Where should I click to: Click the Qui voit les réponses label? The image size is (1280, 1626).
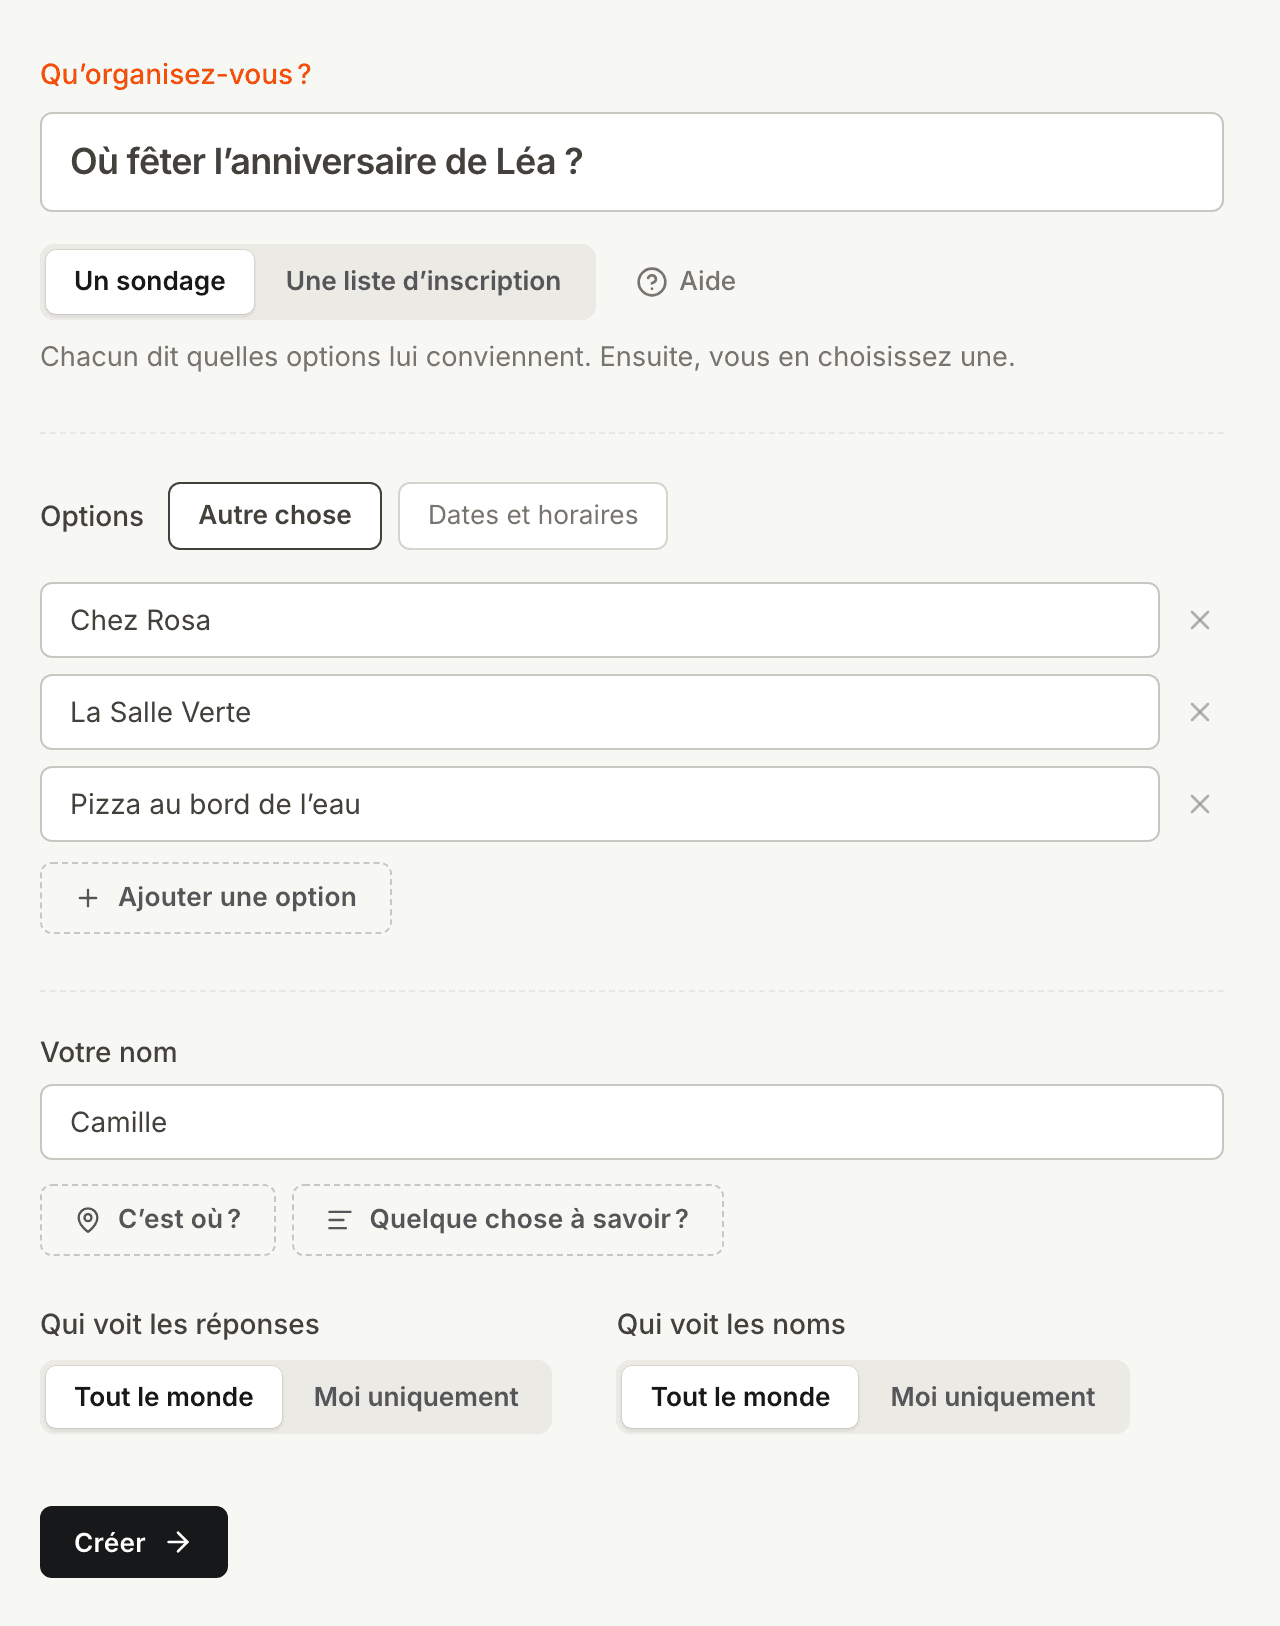click(x=180, y=1325)
